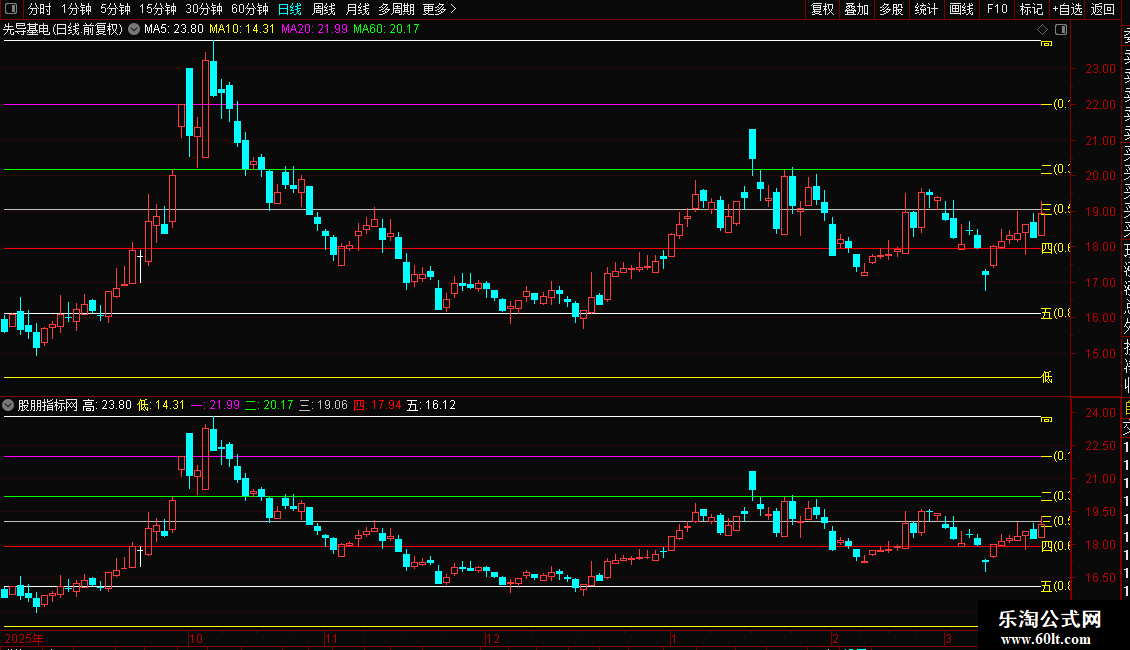
Task: Select the 60分钟 period tab
Action: pos(249,9)
